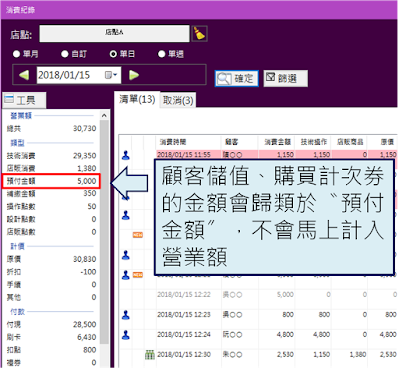Open the calendar picker in date field
The width and height of the screenshot is (399, 368).
(x=111, y=75)
